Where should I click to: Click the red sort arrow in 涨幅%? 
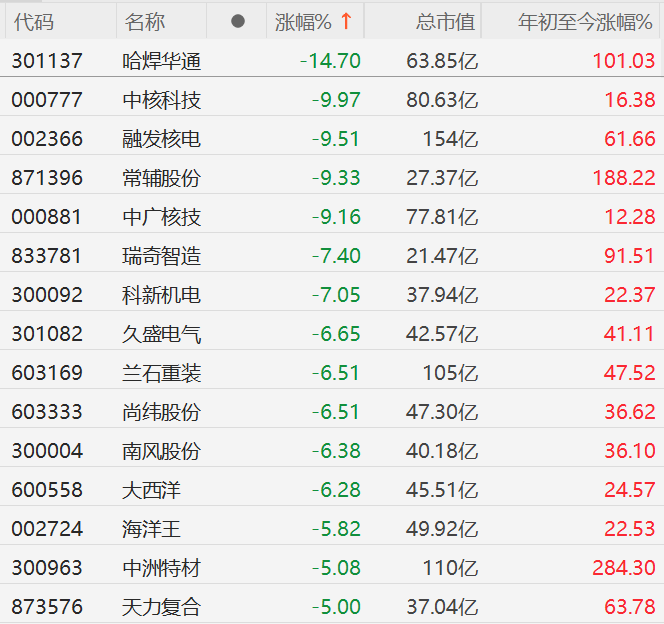[x=346, y=21]
